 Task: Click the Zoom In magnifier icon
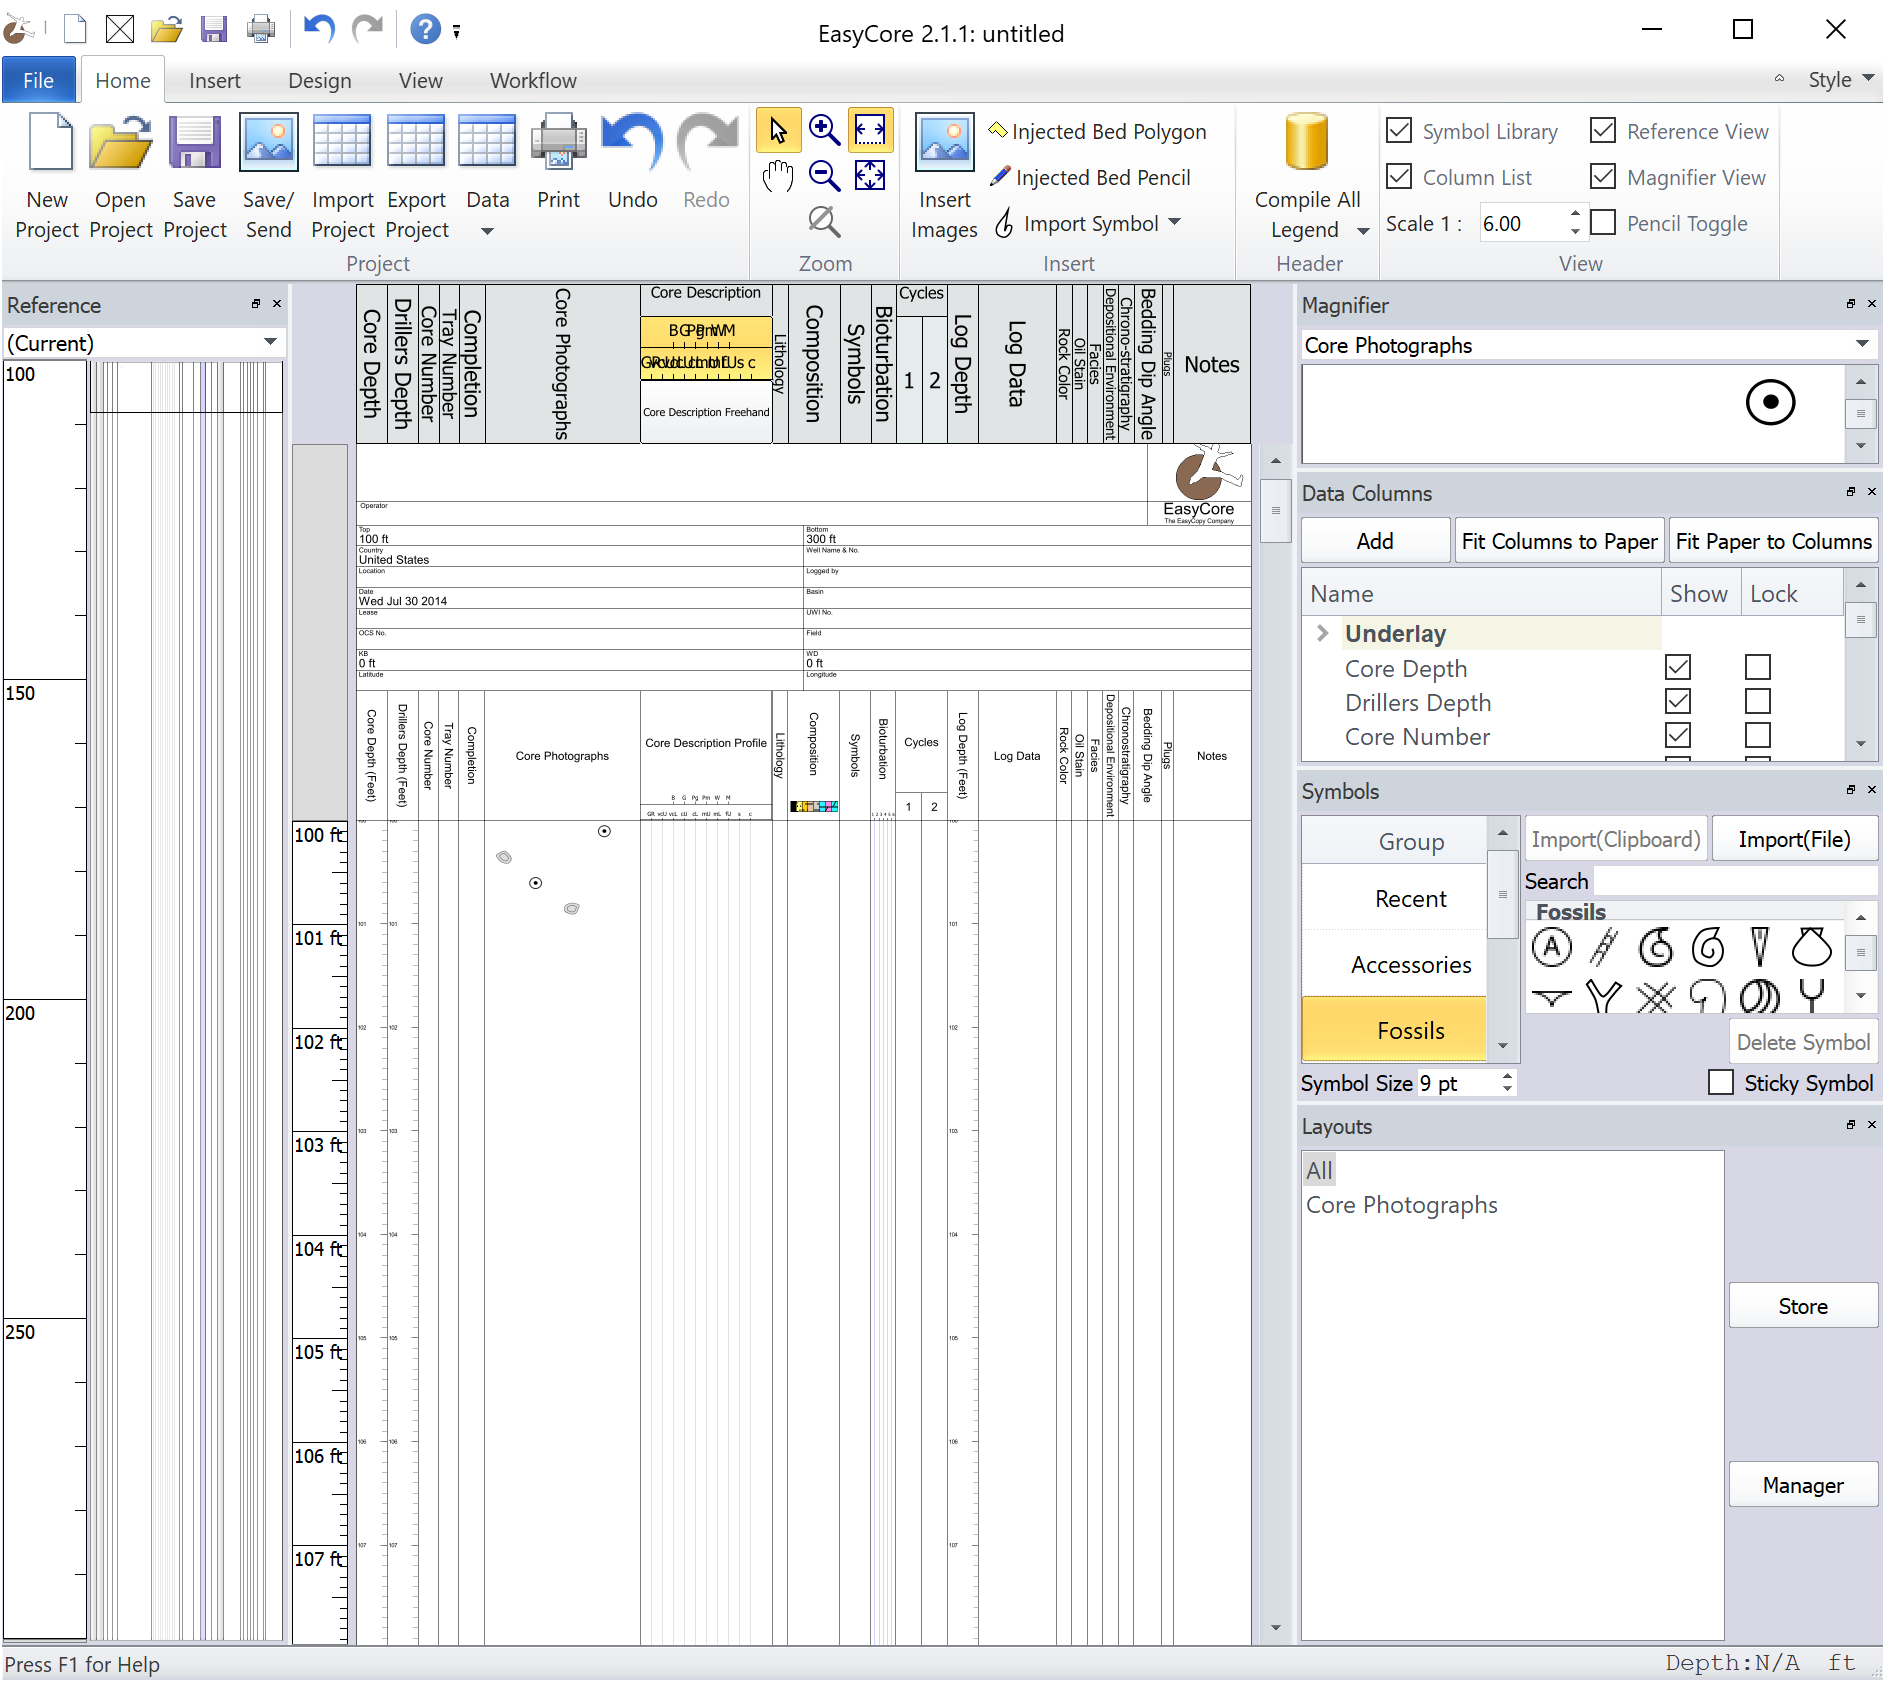823,130
